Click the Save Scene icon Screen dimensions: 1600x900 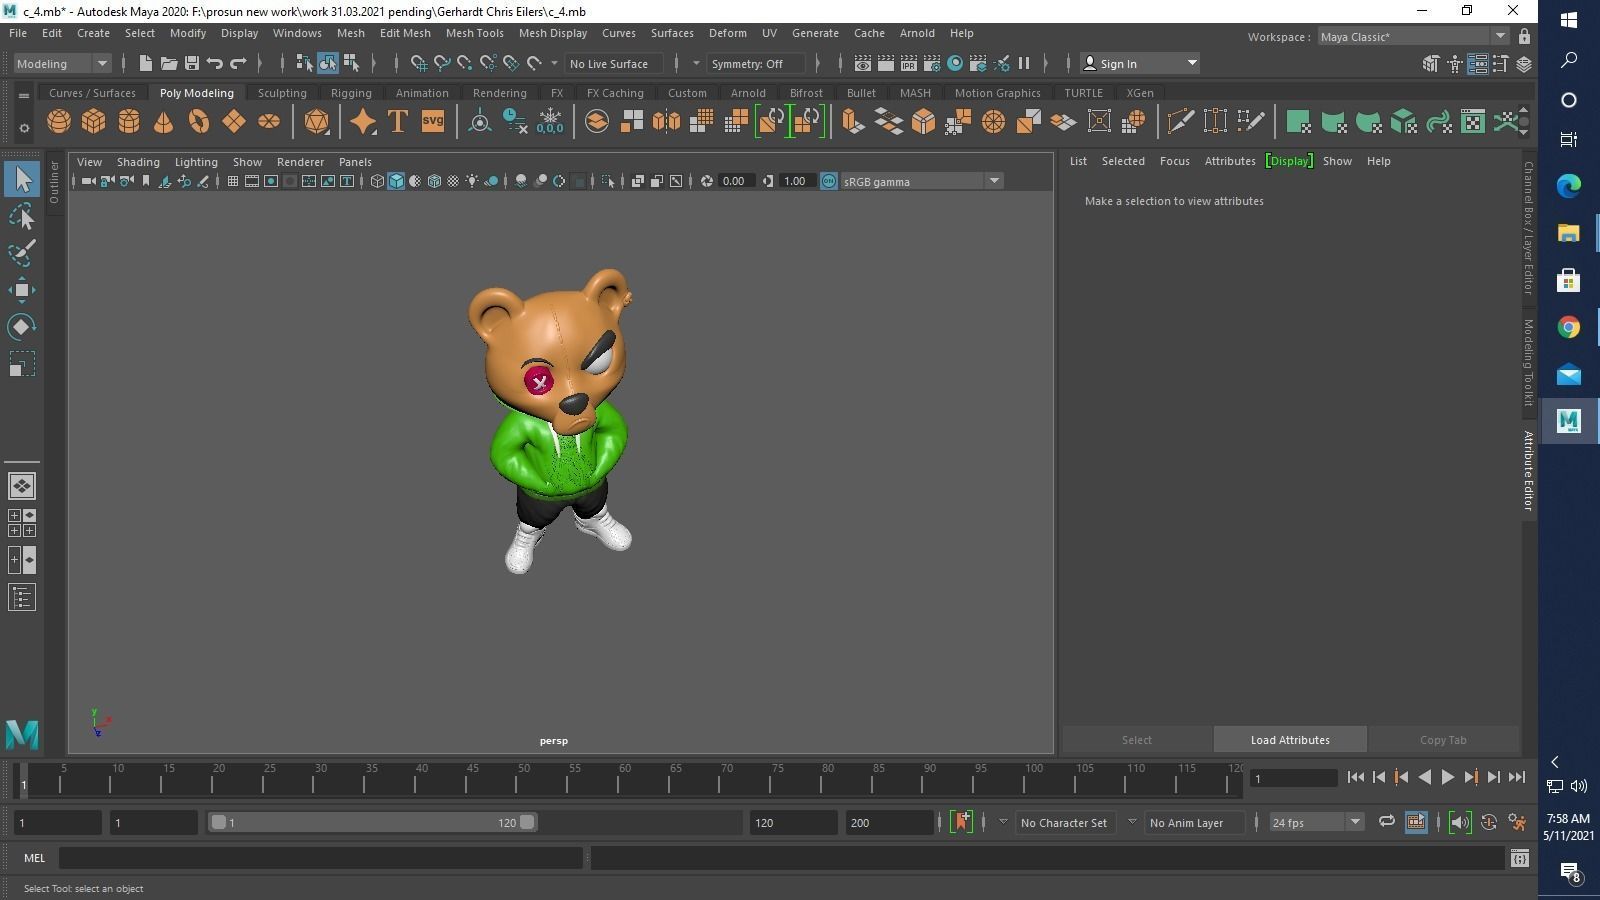pyautogui.click(x=191, y=63)
